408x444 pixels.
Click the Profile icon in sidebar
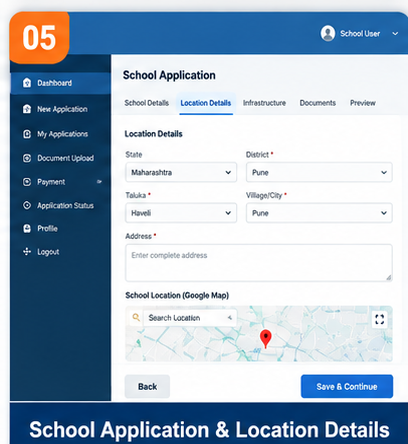click(x=27, y=228)
